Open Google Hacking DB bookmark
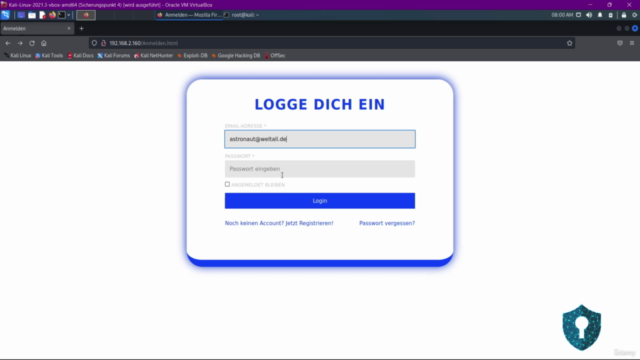640x360 pixels. tap(236, 56)
